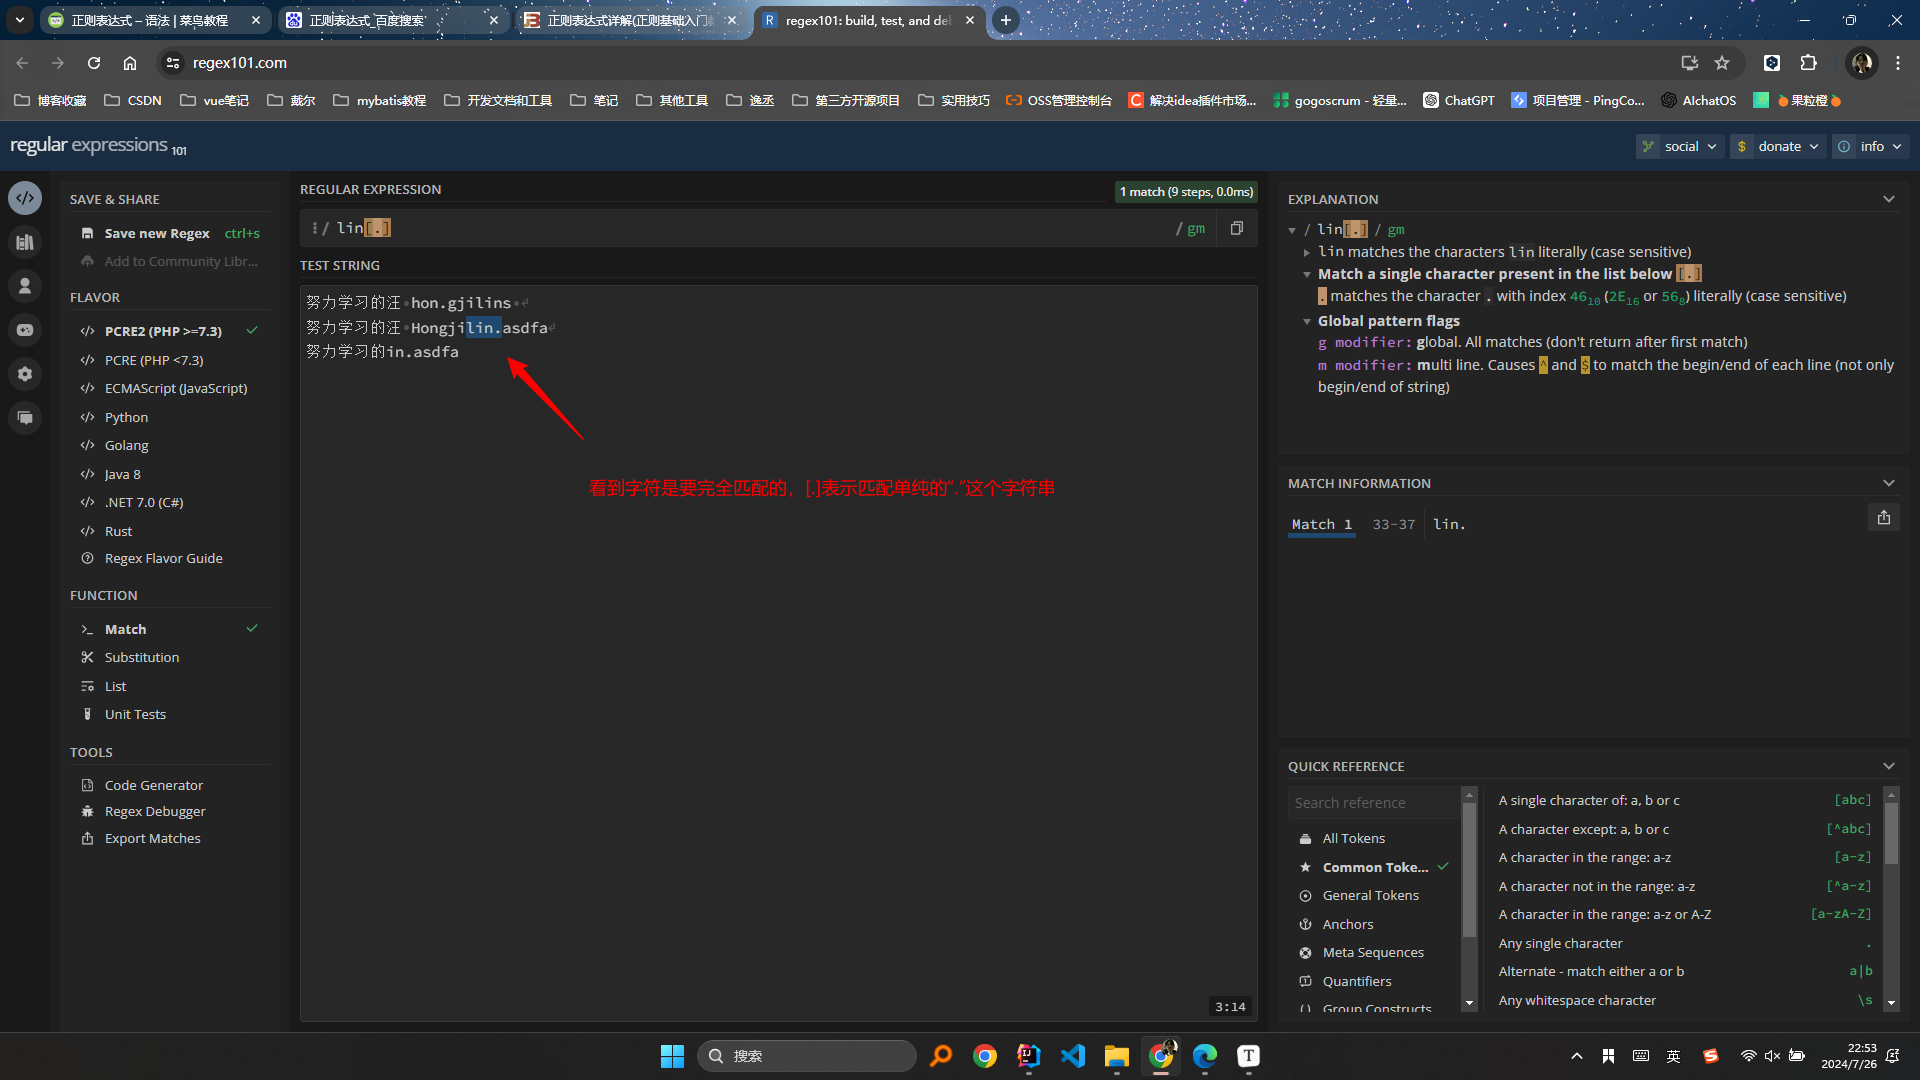Open donate dropdown menu
This screenshot has height=1080, width=1920.
click(1778, 146)
